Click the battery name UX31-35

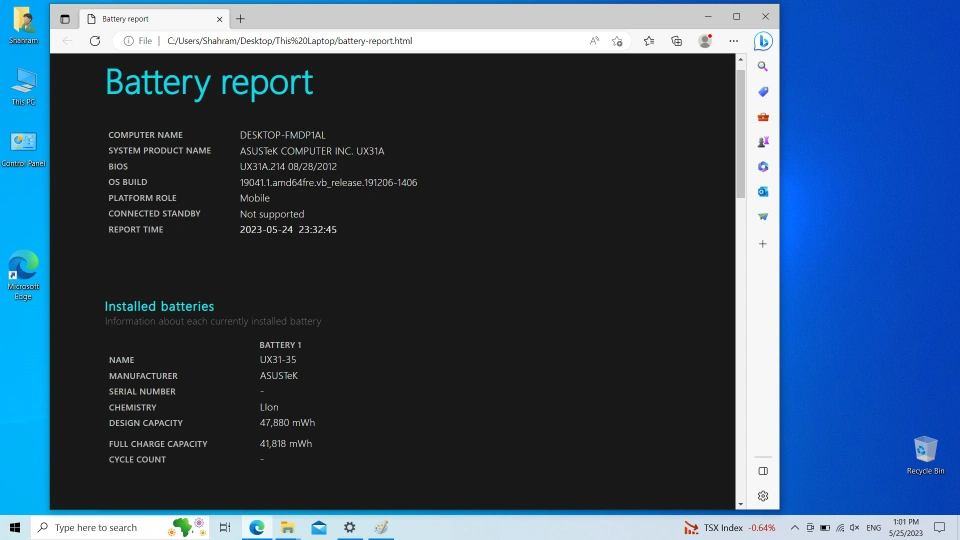(278, 359)
